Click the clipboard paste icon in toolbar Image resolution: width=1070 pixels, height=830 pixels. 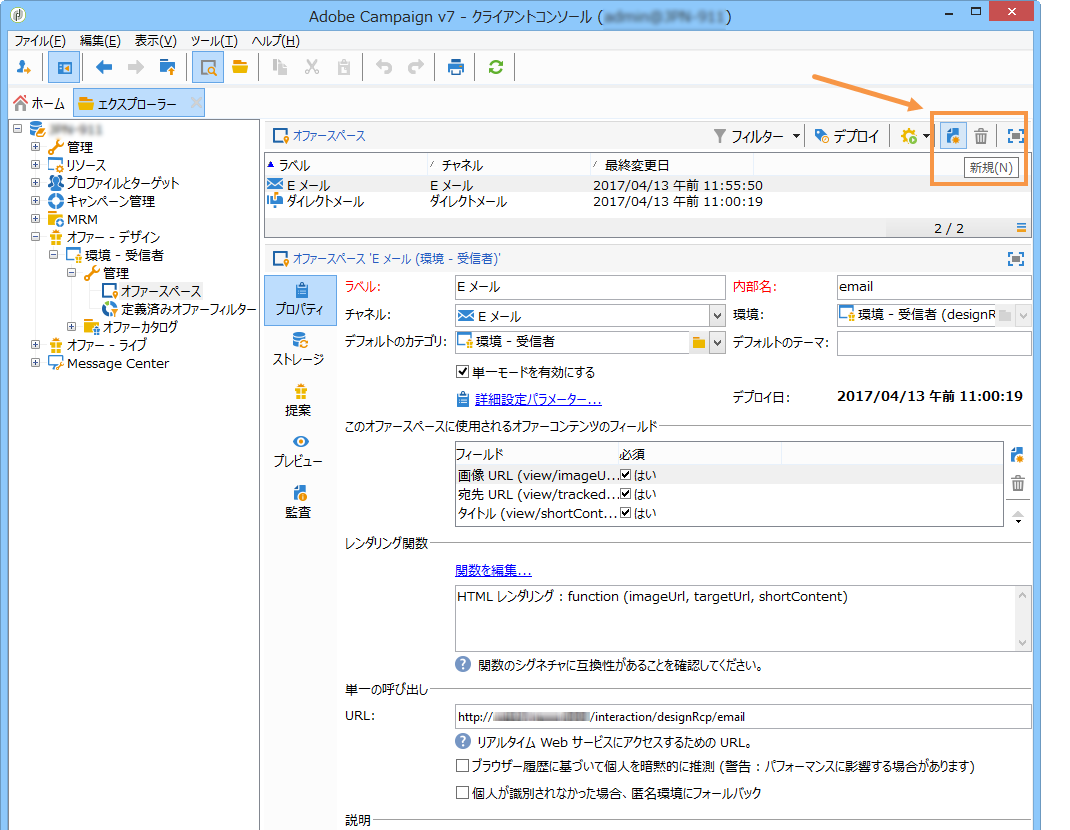344,67
